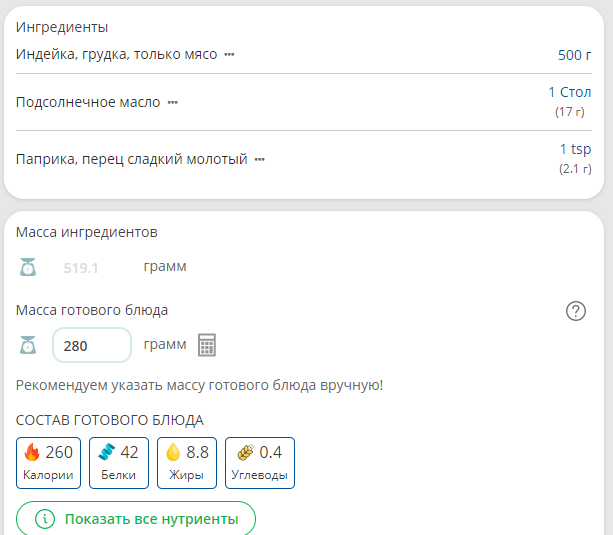
Task: Open the Паприка, перец сладкий молотый ingredient
Action: coord(131,159)
